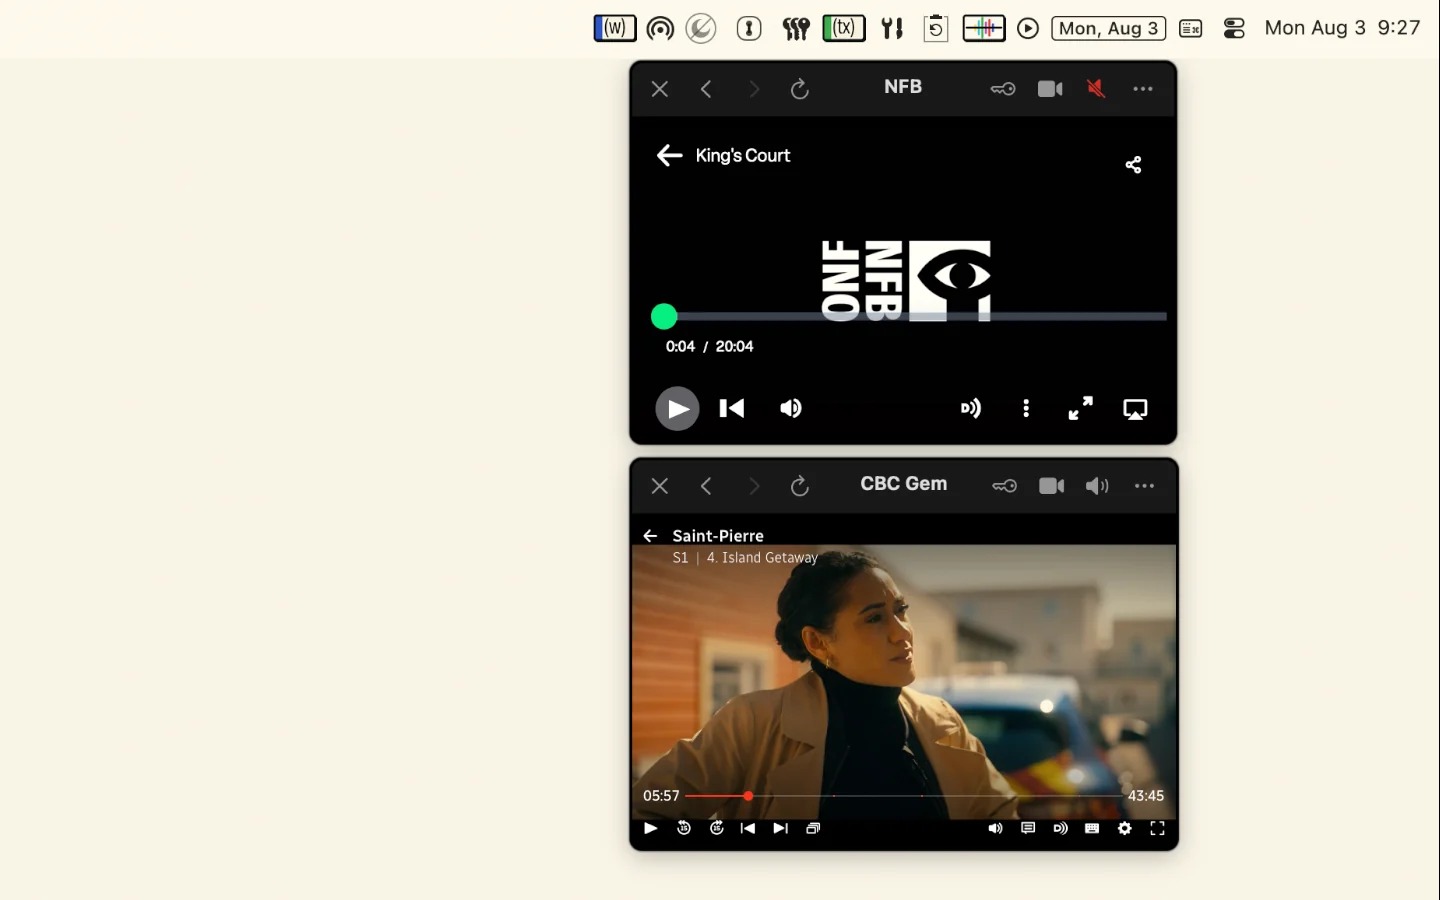The width and height of the screenshot is (1440, 900).
Task: Open key/password icon in NFB window
Action: coord(1003,89)
